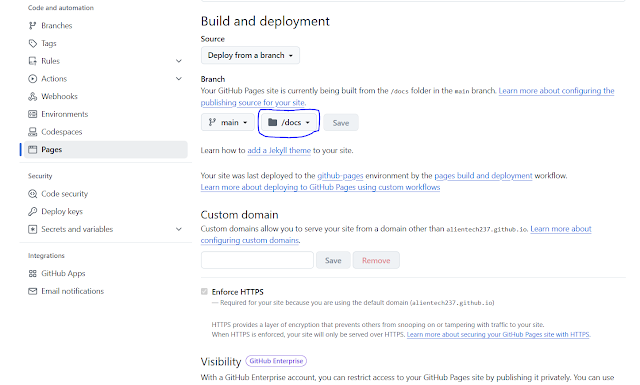
Task: Click the Environments server icon
Action: point(32,114)
